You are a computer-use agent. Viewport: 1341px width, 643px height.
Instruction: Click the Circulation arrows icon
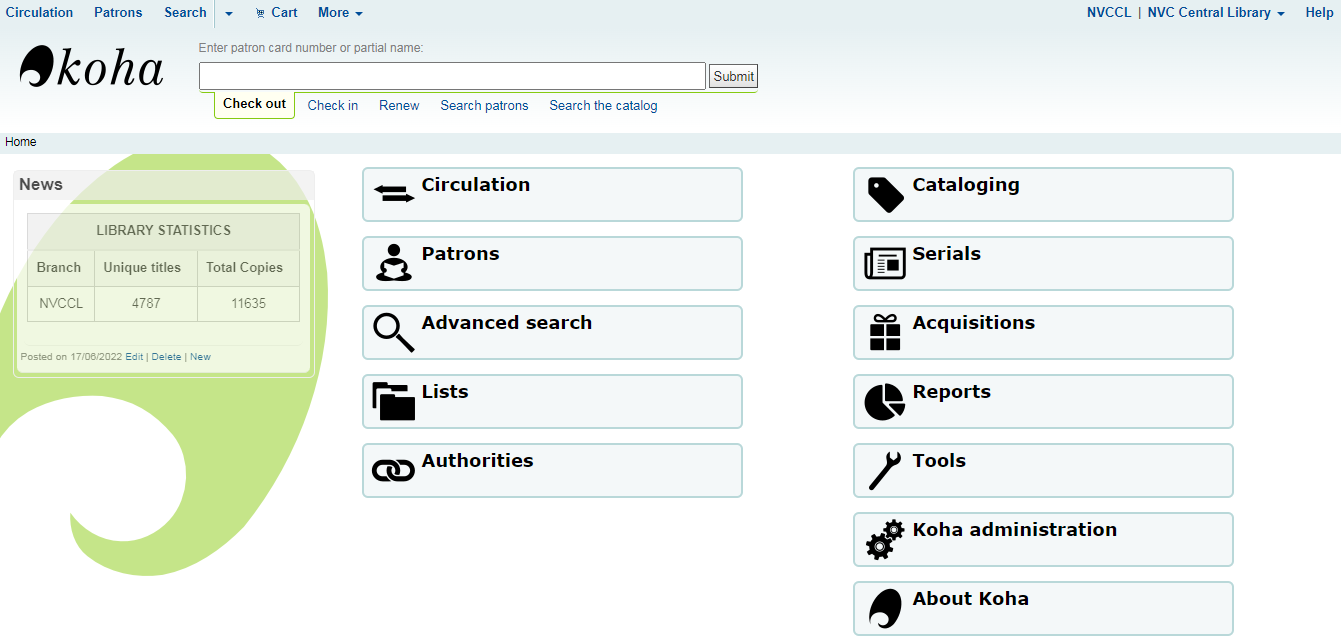[393, 194]
